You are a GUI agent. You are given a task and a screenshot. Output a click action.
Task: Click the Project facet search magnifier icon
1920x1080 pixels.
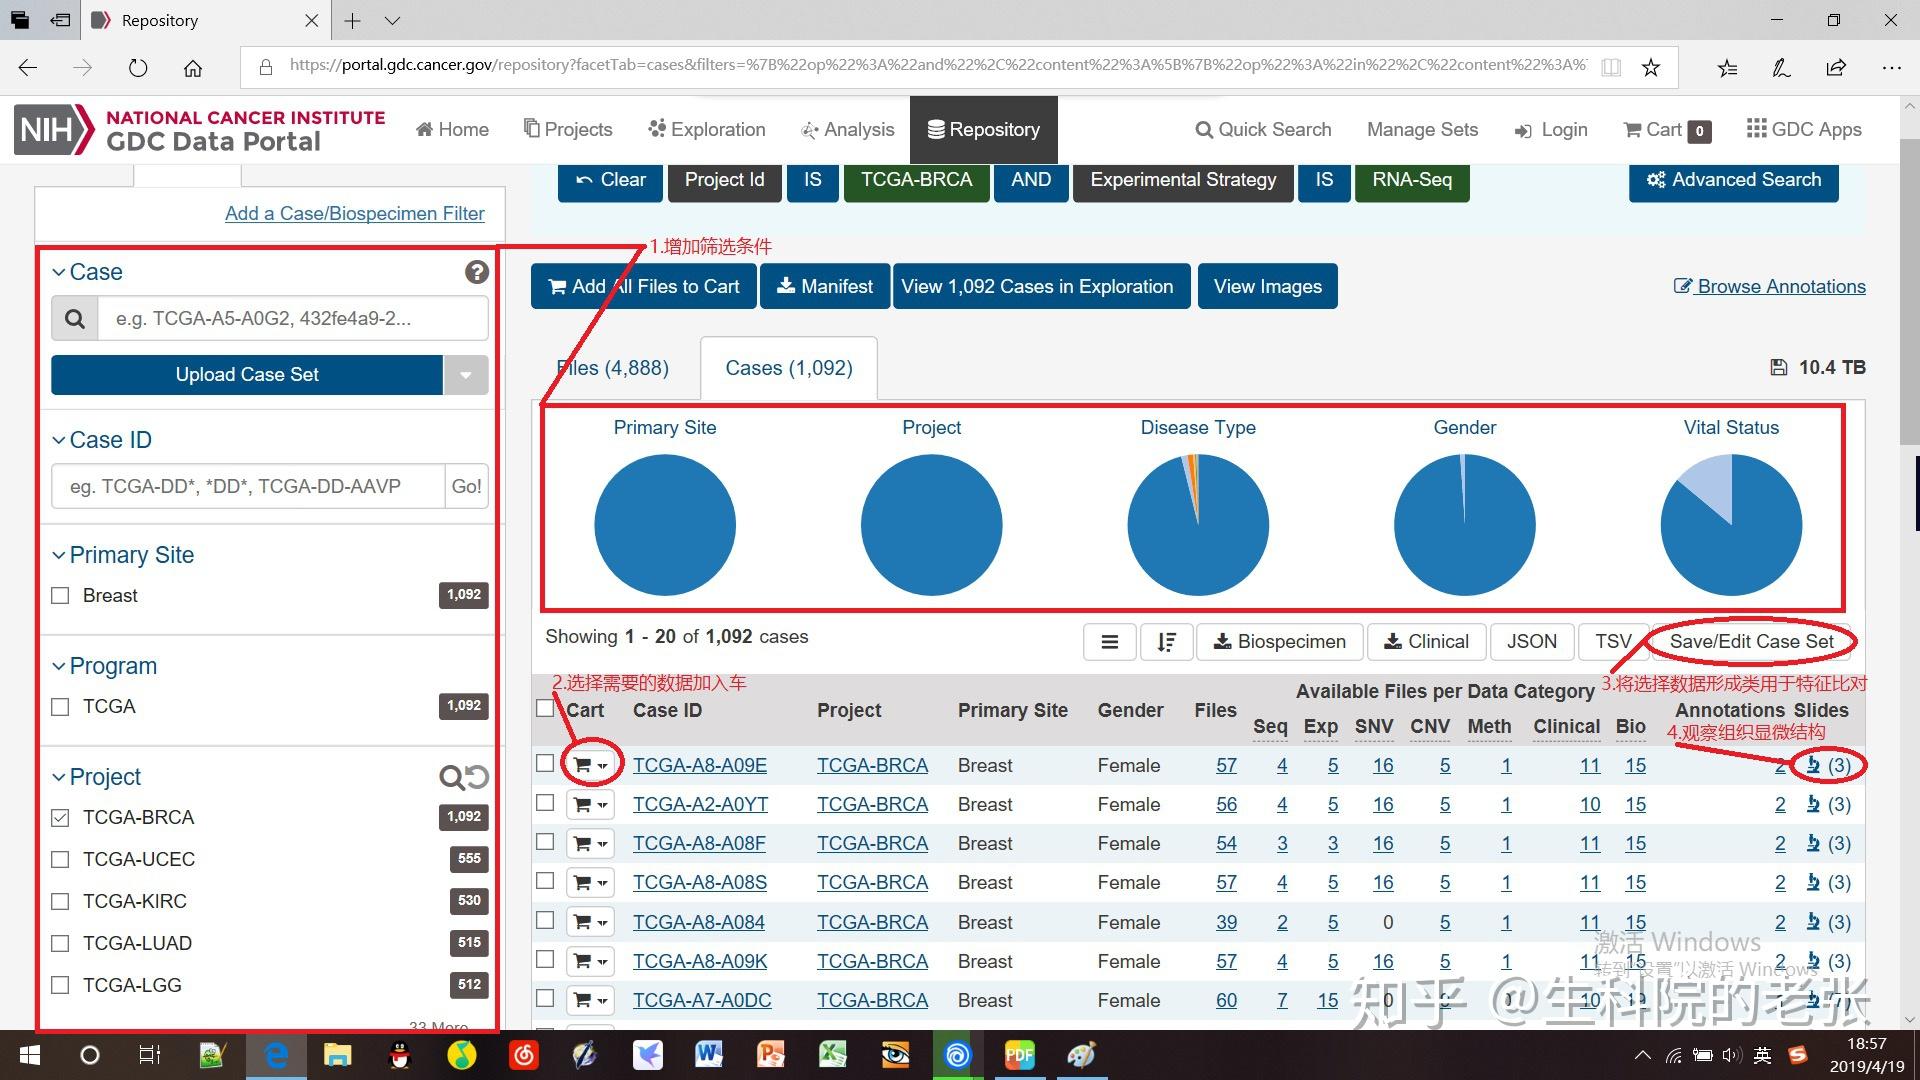point(451,777)
